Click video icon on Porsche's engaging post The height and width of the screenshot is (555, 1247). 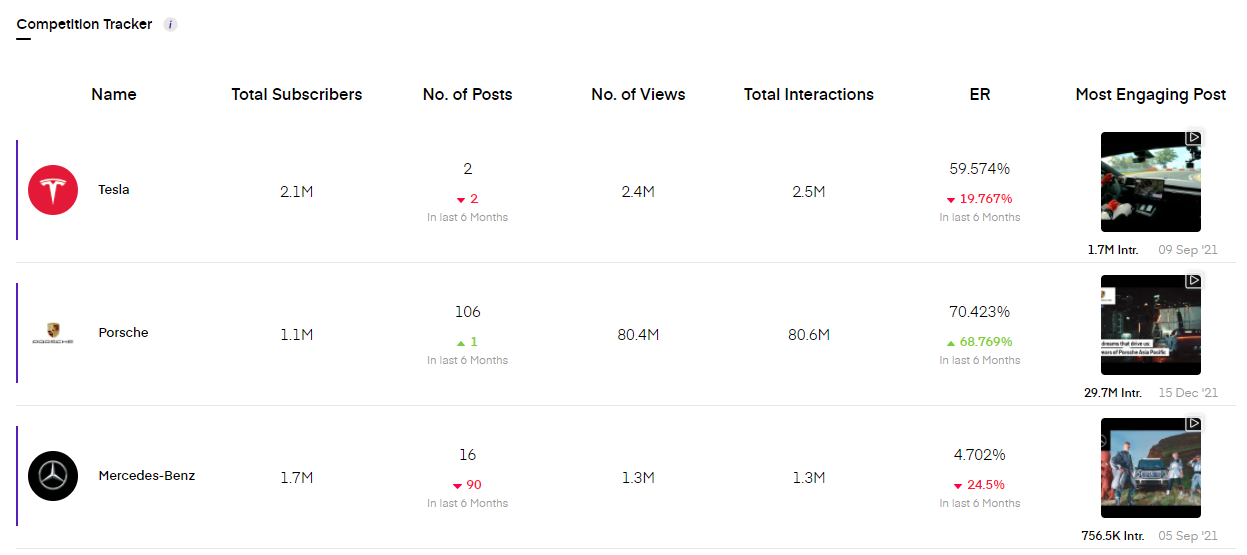tap(1193, 281)
